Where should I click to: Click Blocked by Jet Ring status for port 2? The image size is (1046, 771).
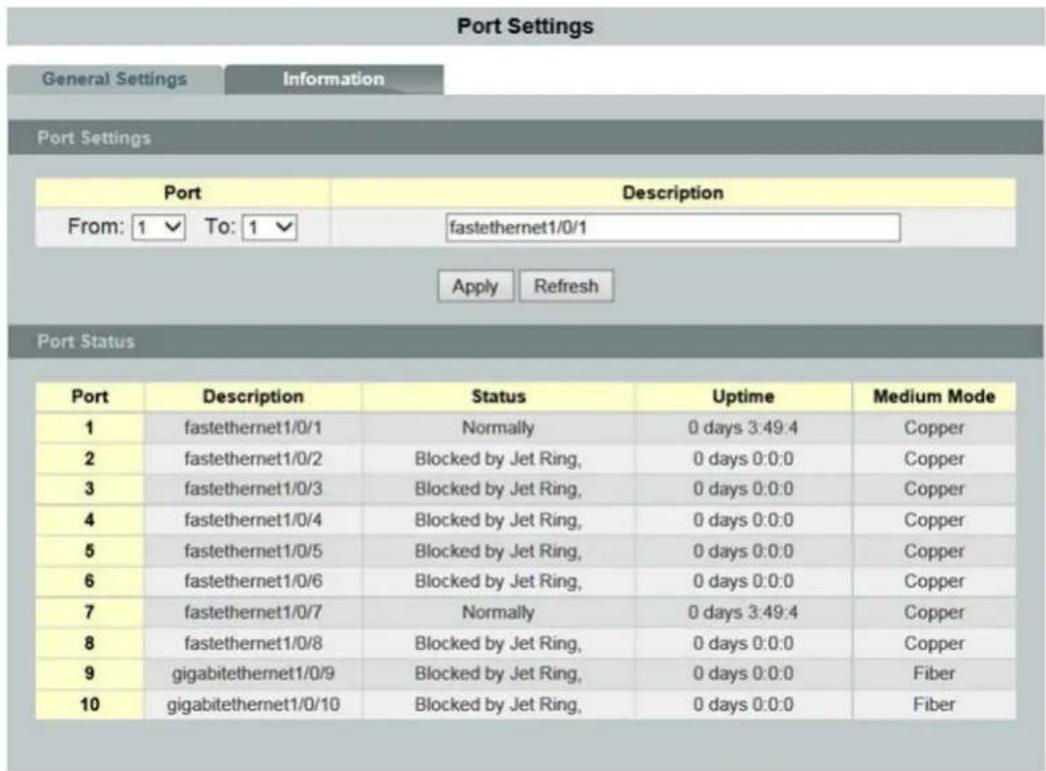[498, 459]
